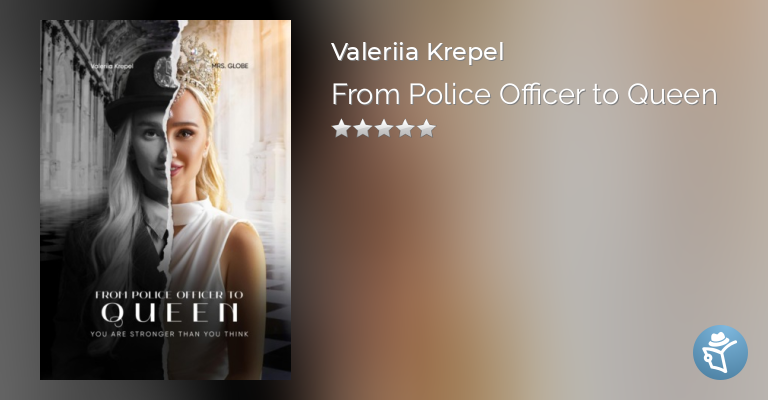Viewport: 768px width, 400px height.
Task: Click 'FROM POLICE OFFICER TO' cover line
Action: pos(169,295)
